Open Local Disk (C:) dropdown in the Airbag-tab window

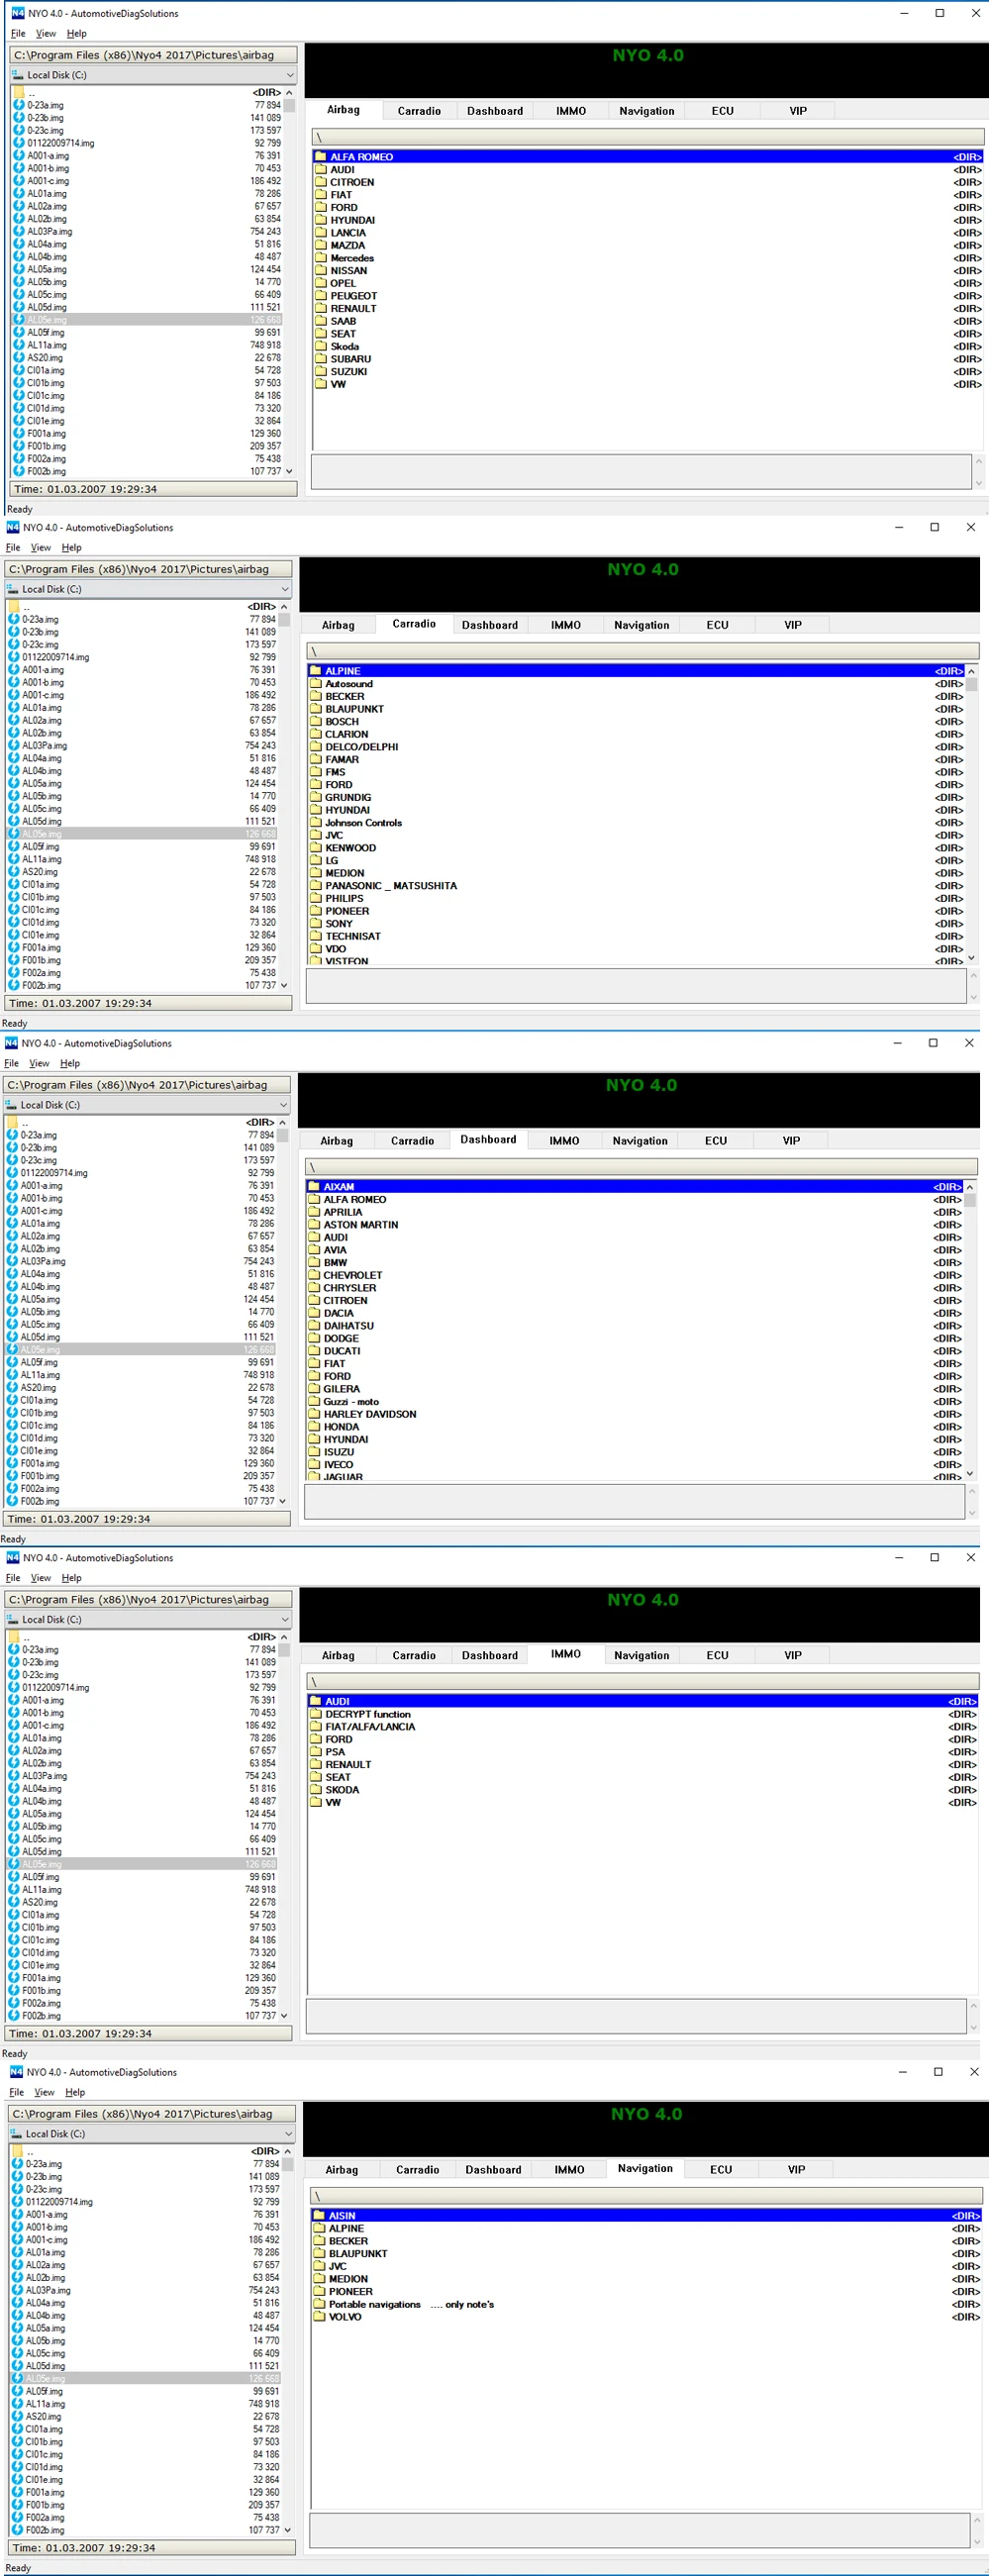click(153, 75)
